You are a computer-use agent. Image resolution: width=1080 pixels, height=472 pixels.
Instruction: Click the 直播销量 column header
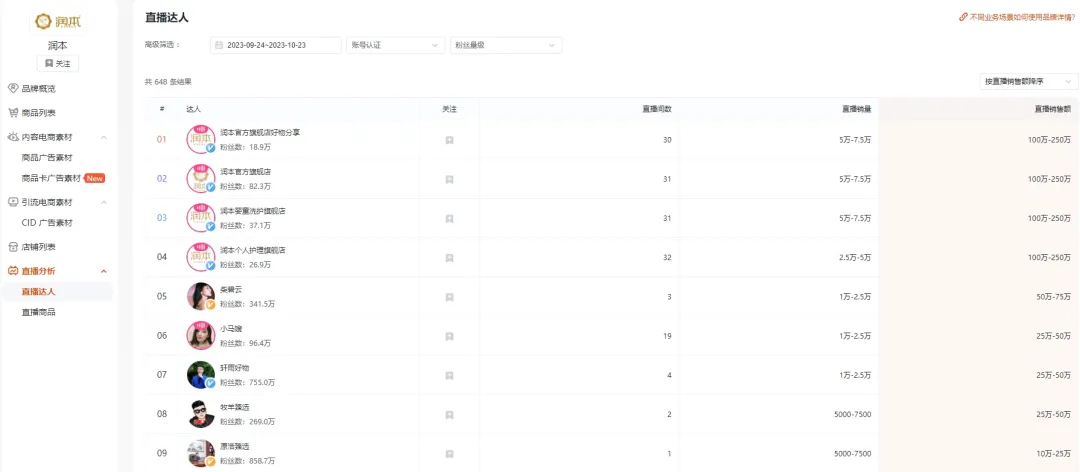(x=857, y=109)
